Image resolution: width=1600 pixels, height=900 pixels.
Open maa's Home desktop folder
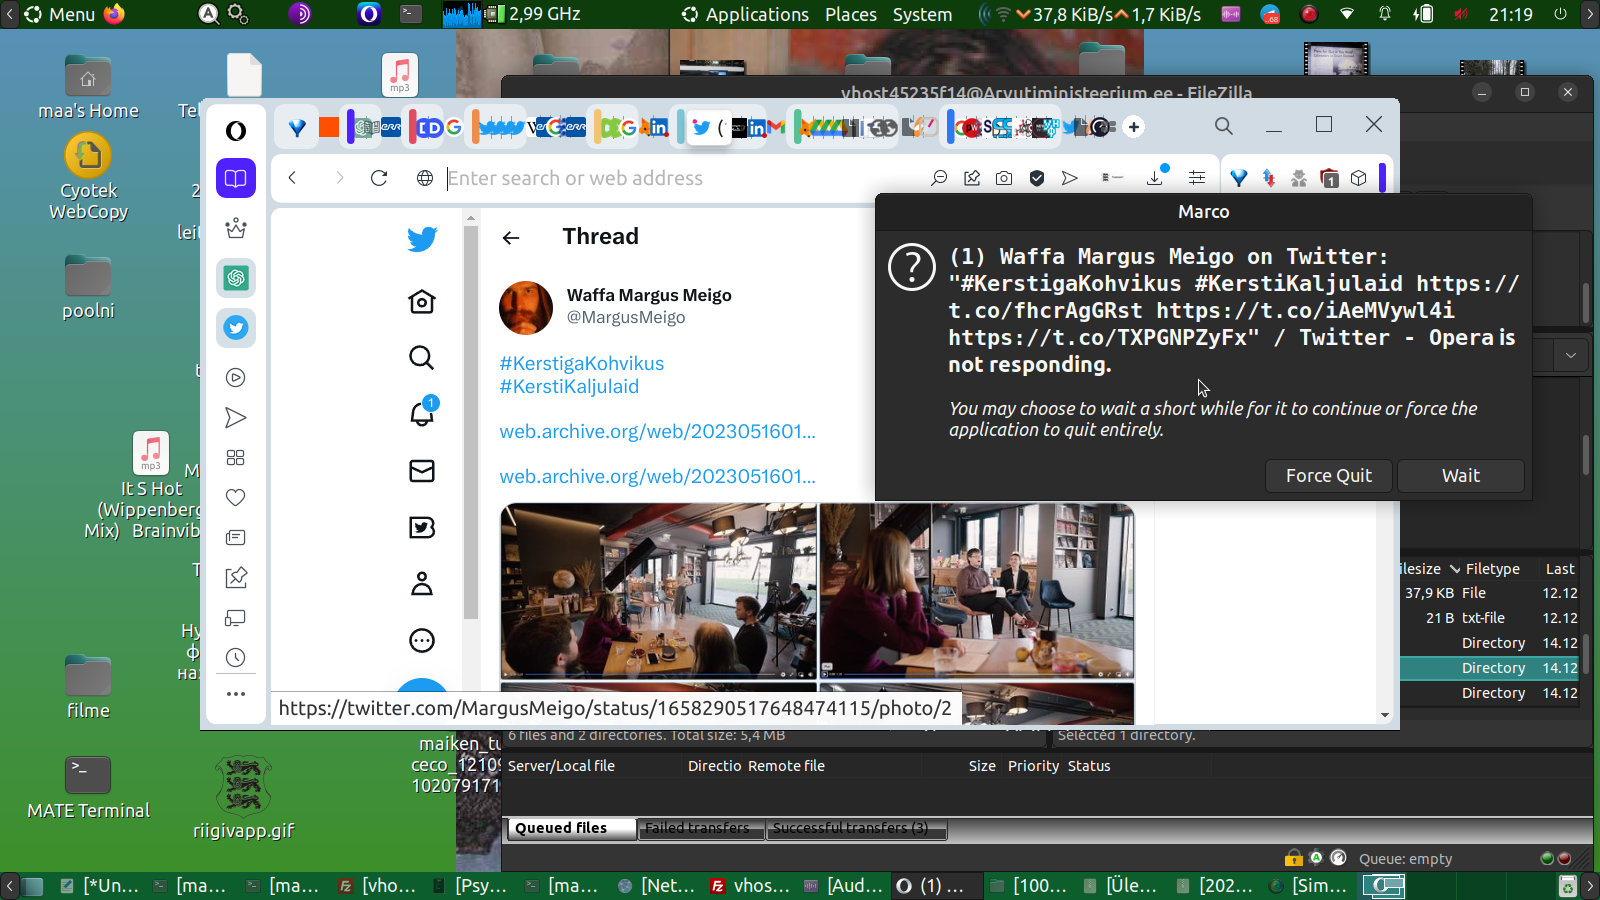click(88, 87)
